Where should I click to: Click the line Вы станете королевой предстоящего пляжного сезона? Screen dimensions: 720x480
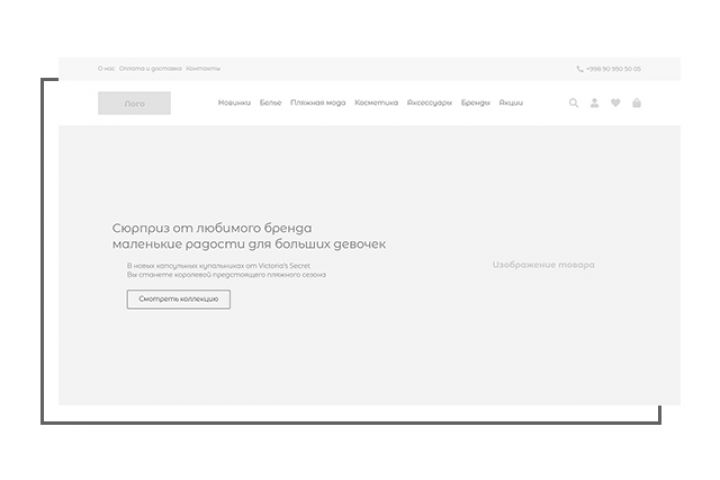(x=226, y=275)
